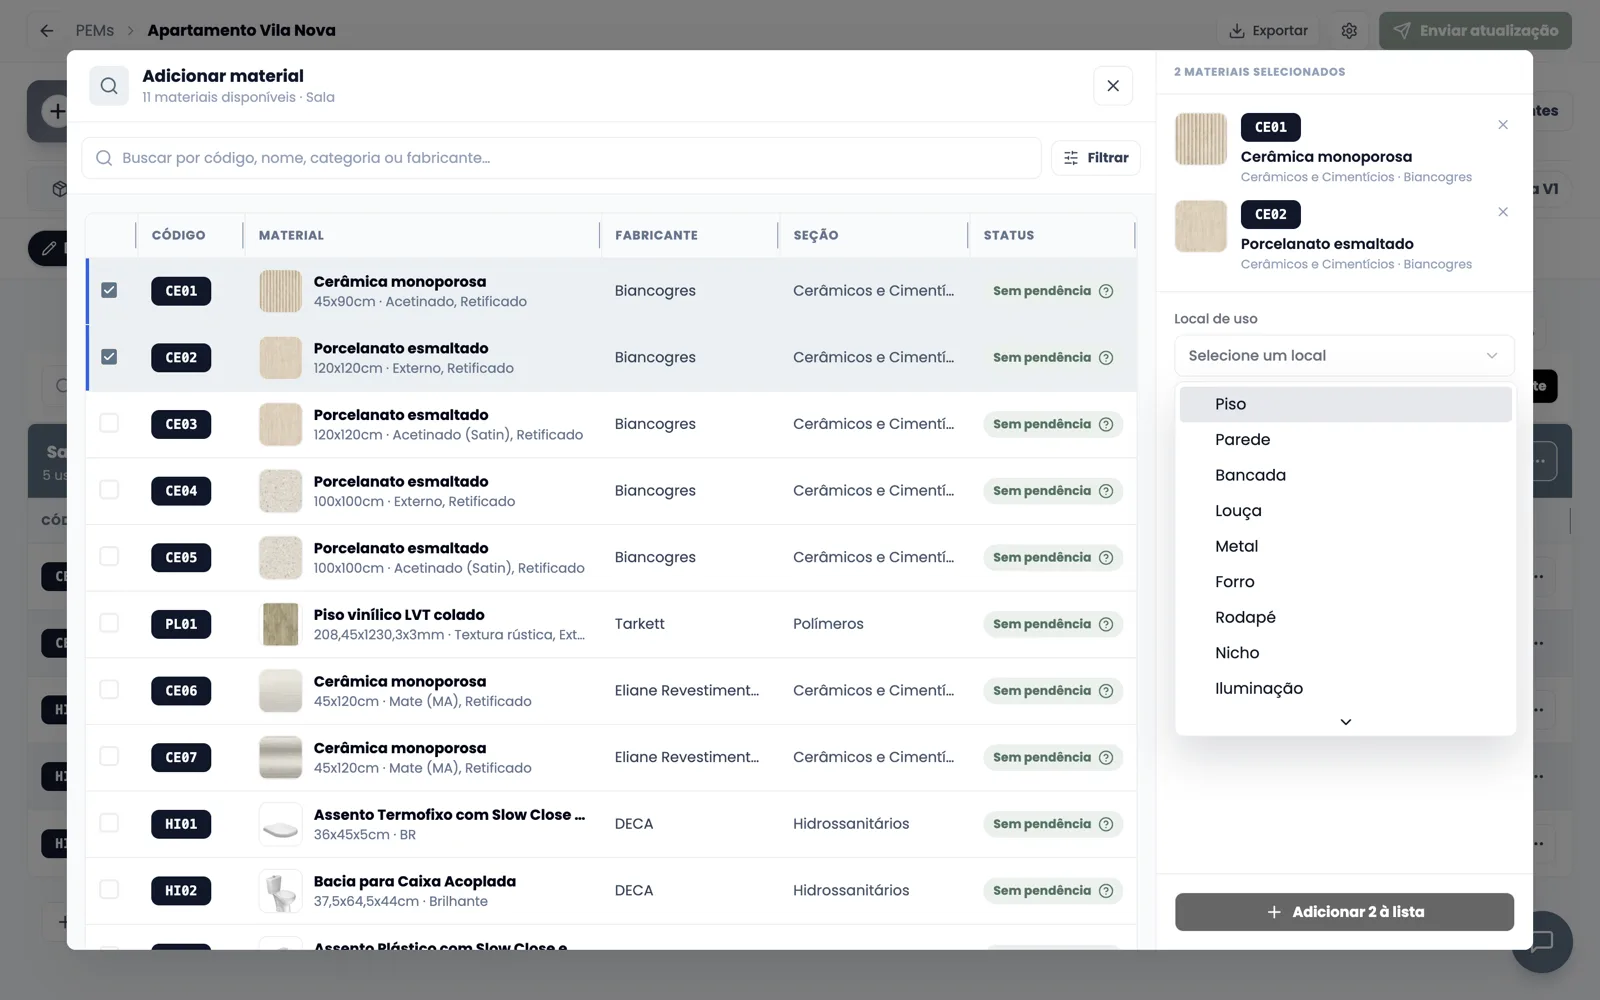This screenshot has width=1600, height=1000.
Task: Click the back arrow next to PEMs
Action: pyautogui.click(x=47, y=31)
